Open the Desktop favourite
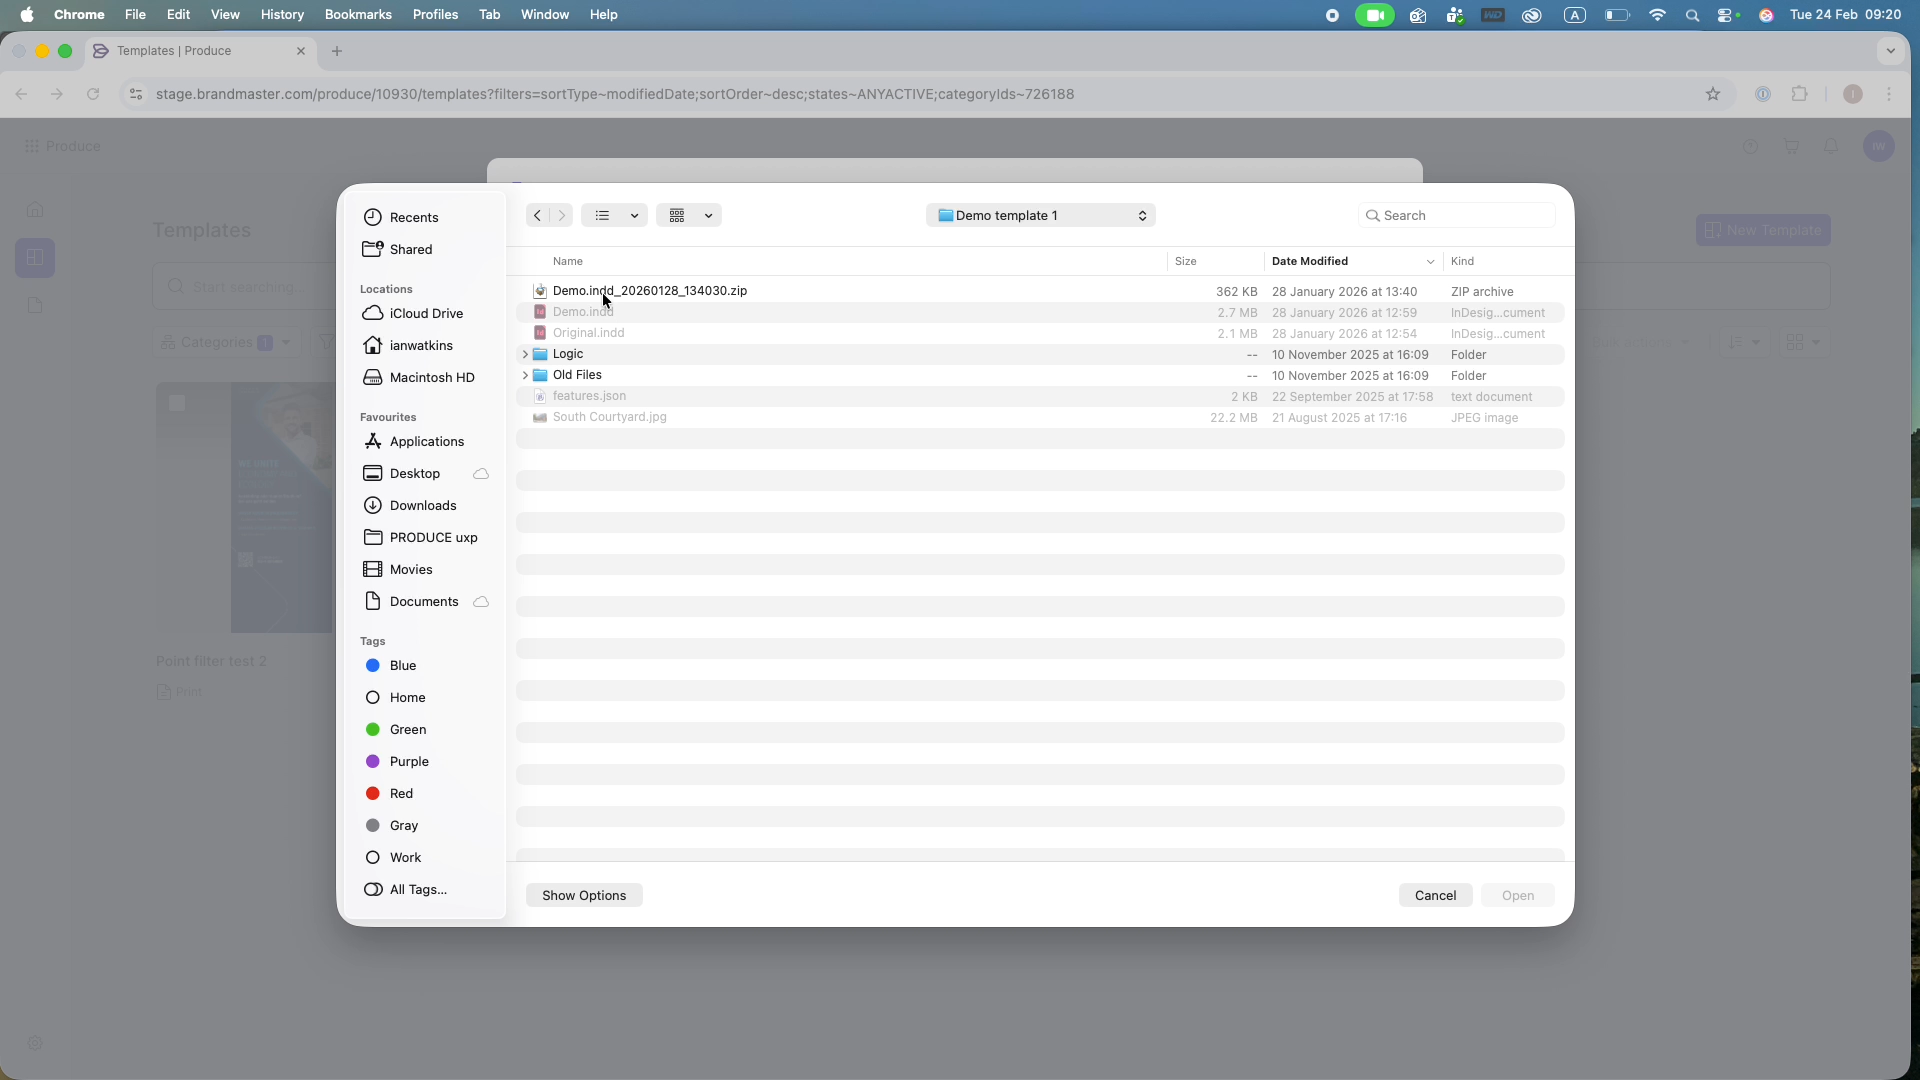1920x1080 pixels. pos(402,473)
